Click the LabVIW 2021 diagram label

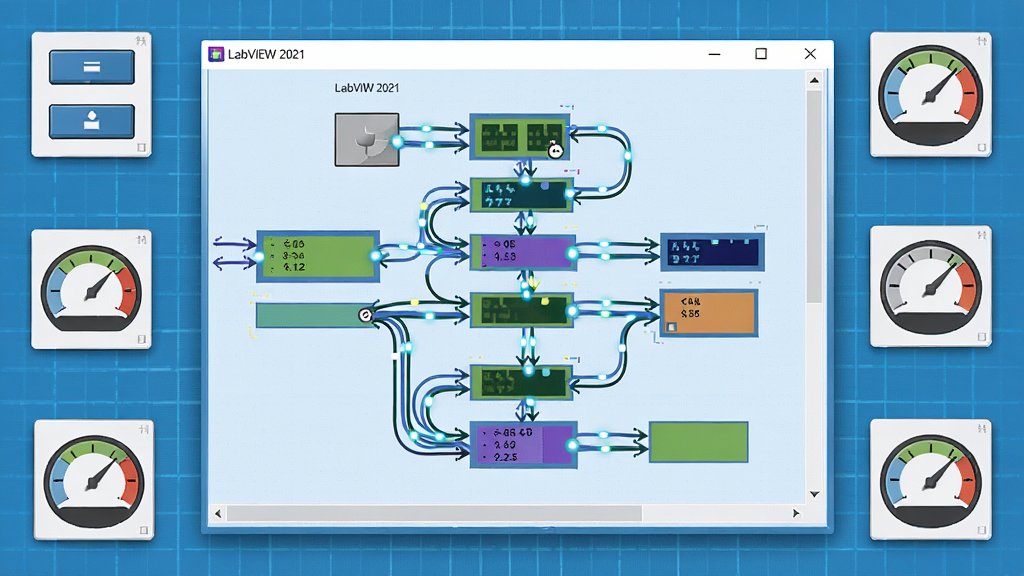click(x=366, y=88)
